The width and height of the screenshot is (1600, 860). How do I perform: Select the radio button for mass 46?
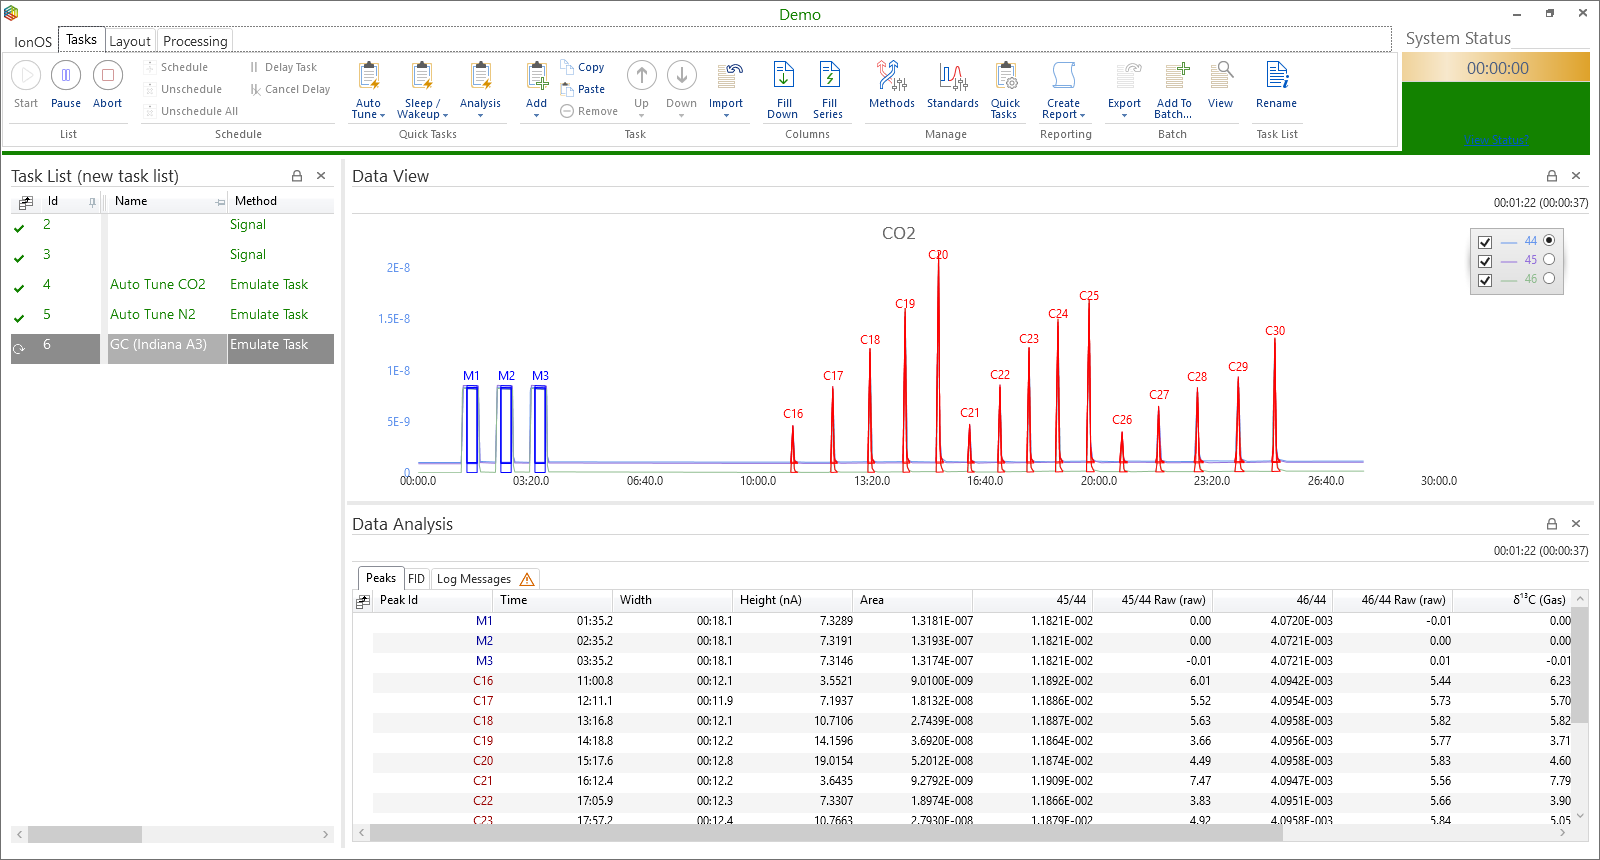(1549, 279)
